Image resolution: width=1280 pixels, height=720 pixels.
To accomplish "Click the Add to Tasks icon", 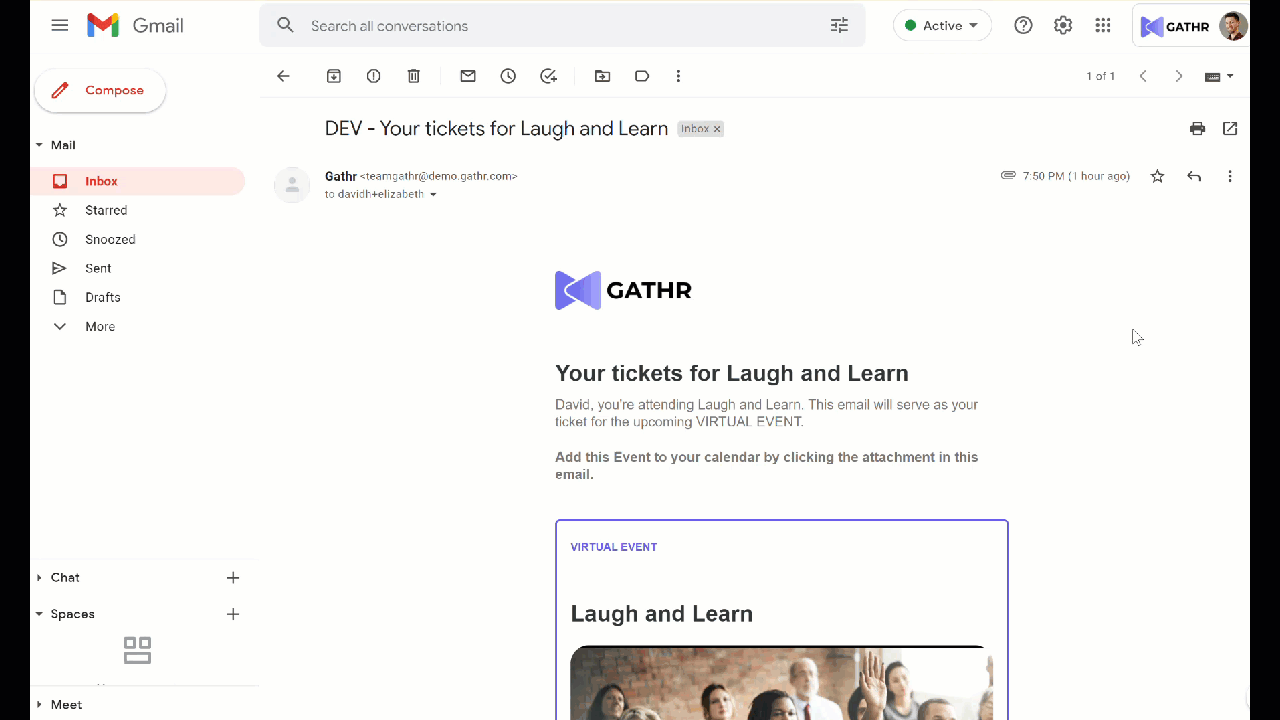I will coord(548,76).
